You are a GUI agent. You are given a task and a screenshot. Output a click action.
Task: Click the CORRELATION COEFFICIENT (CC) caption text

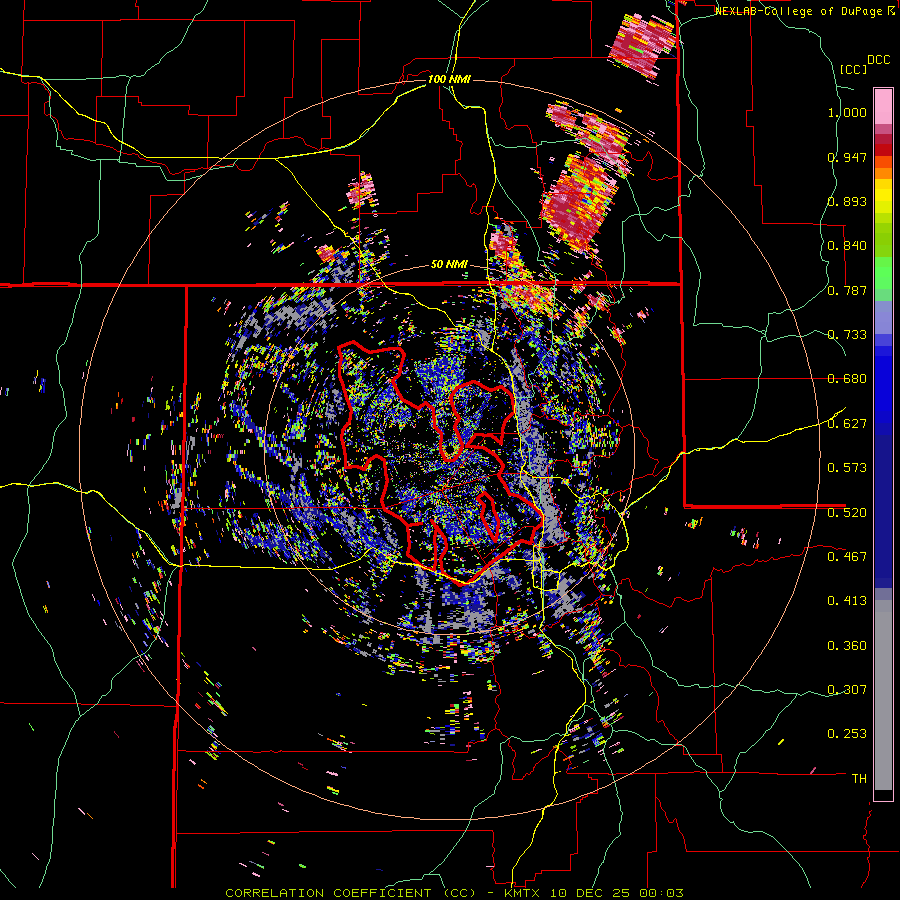(350, 893)
